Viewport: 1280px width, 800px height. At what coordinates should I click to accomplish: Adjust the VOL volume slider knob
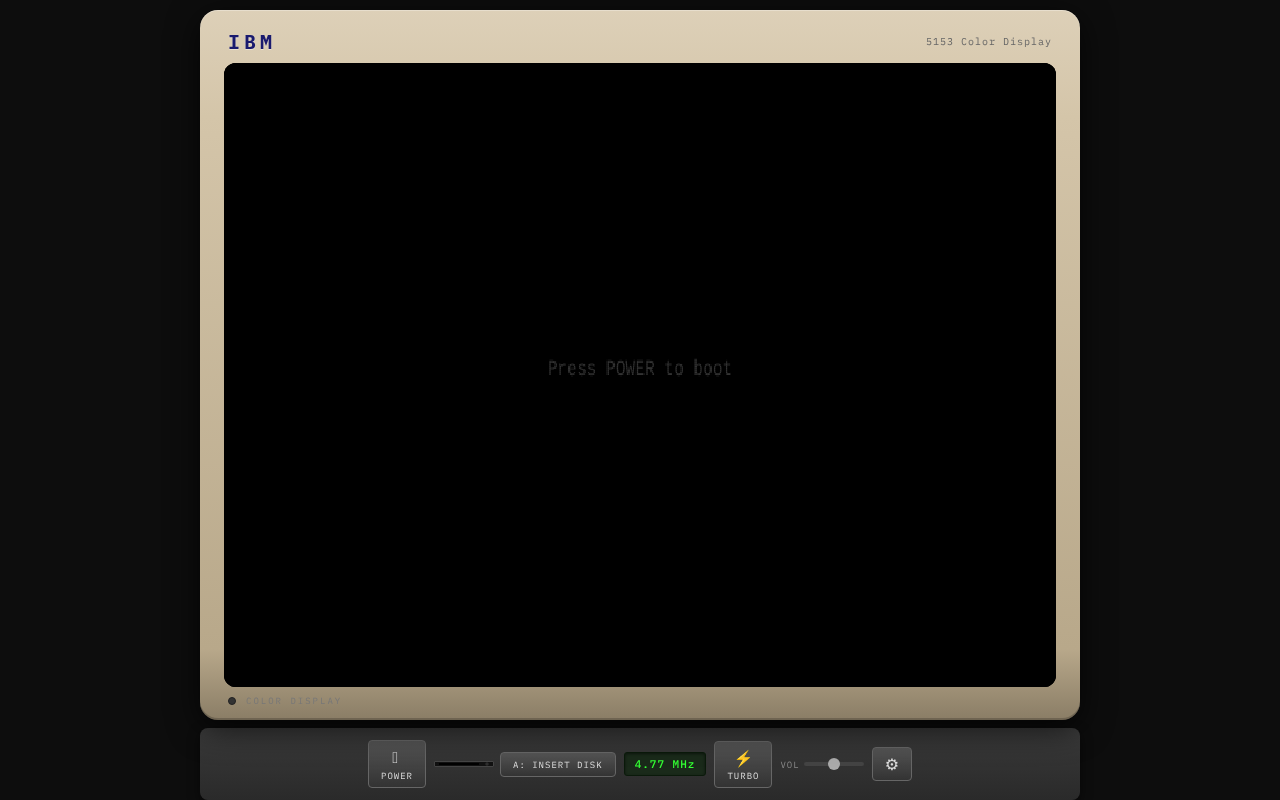point(834,763)
